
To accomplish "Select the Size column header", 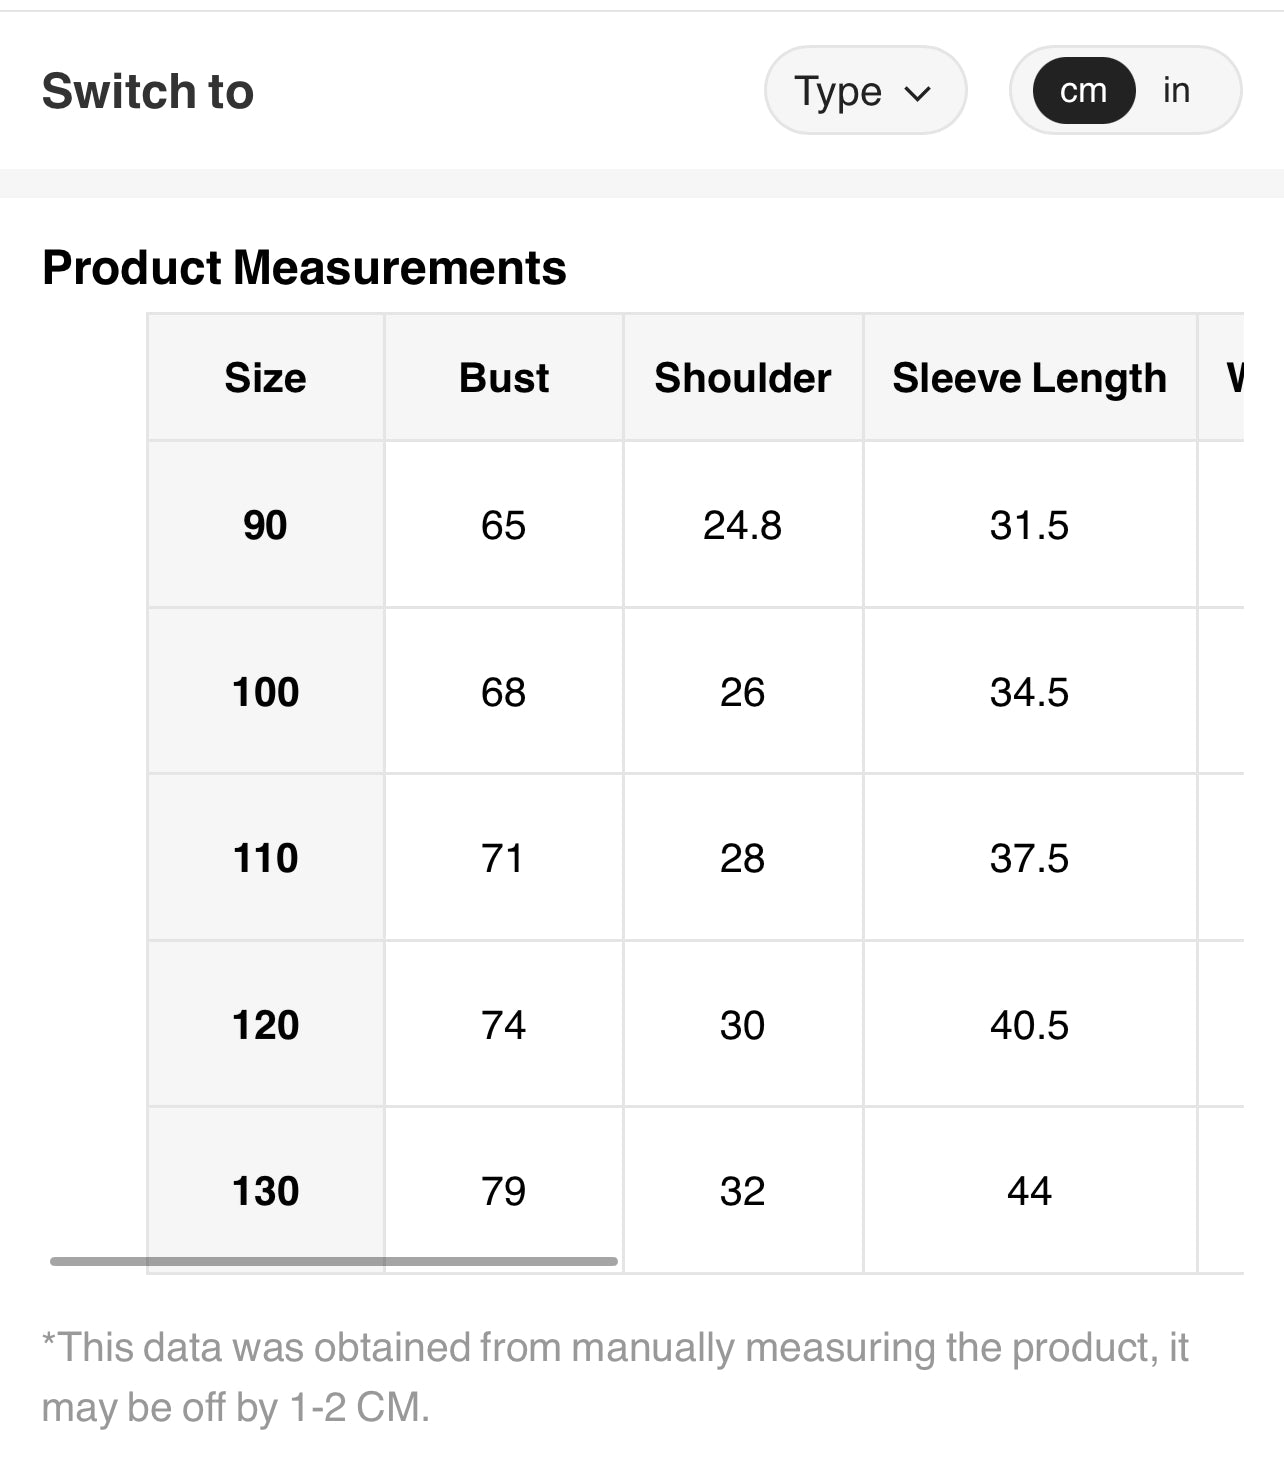I will click(x=265, y=378).
